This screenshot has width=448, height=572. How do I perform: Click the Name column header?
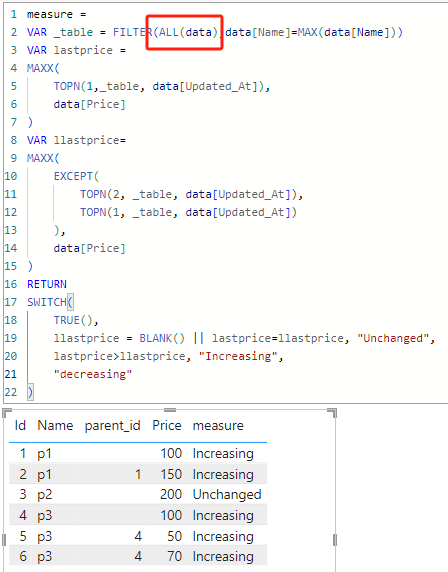55,425
